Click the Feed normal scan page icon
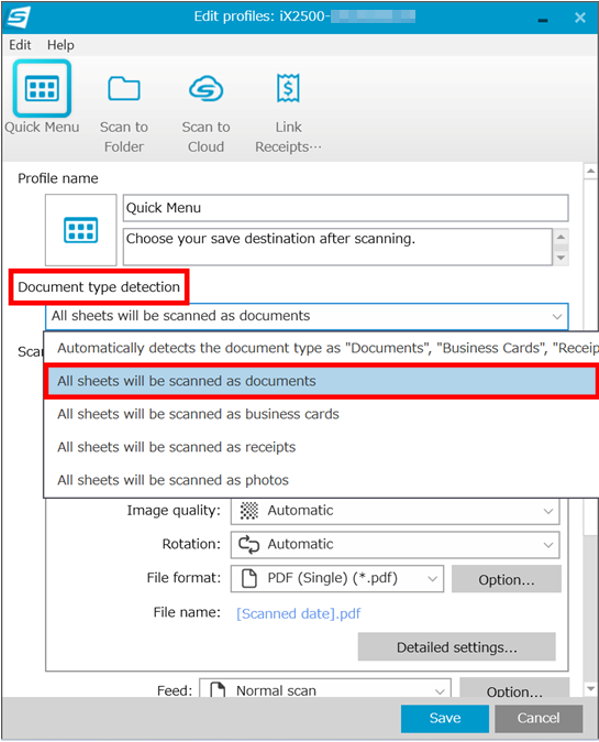The image size is (599, 742). click(218, 689)
